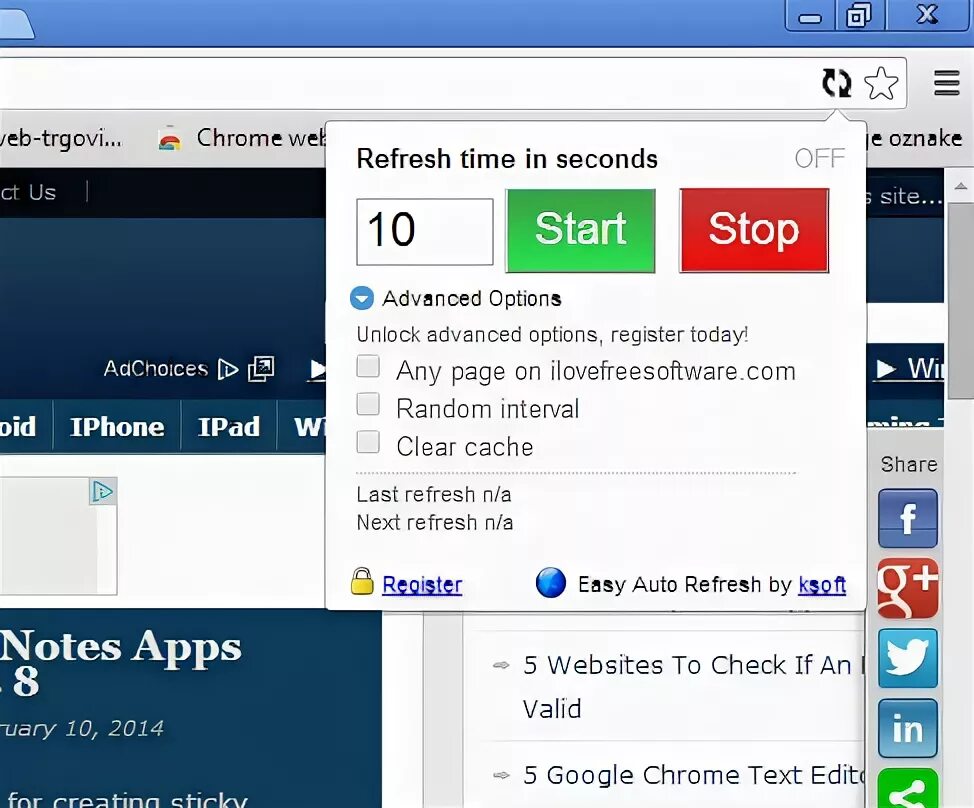Click the blue globe icon

click(x=550, y=583)
